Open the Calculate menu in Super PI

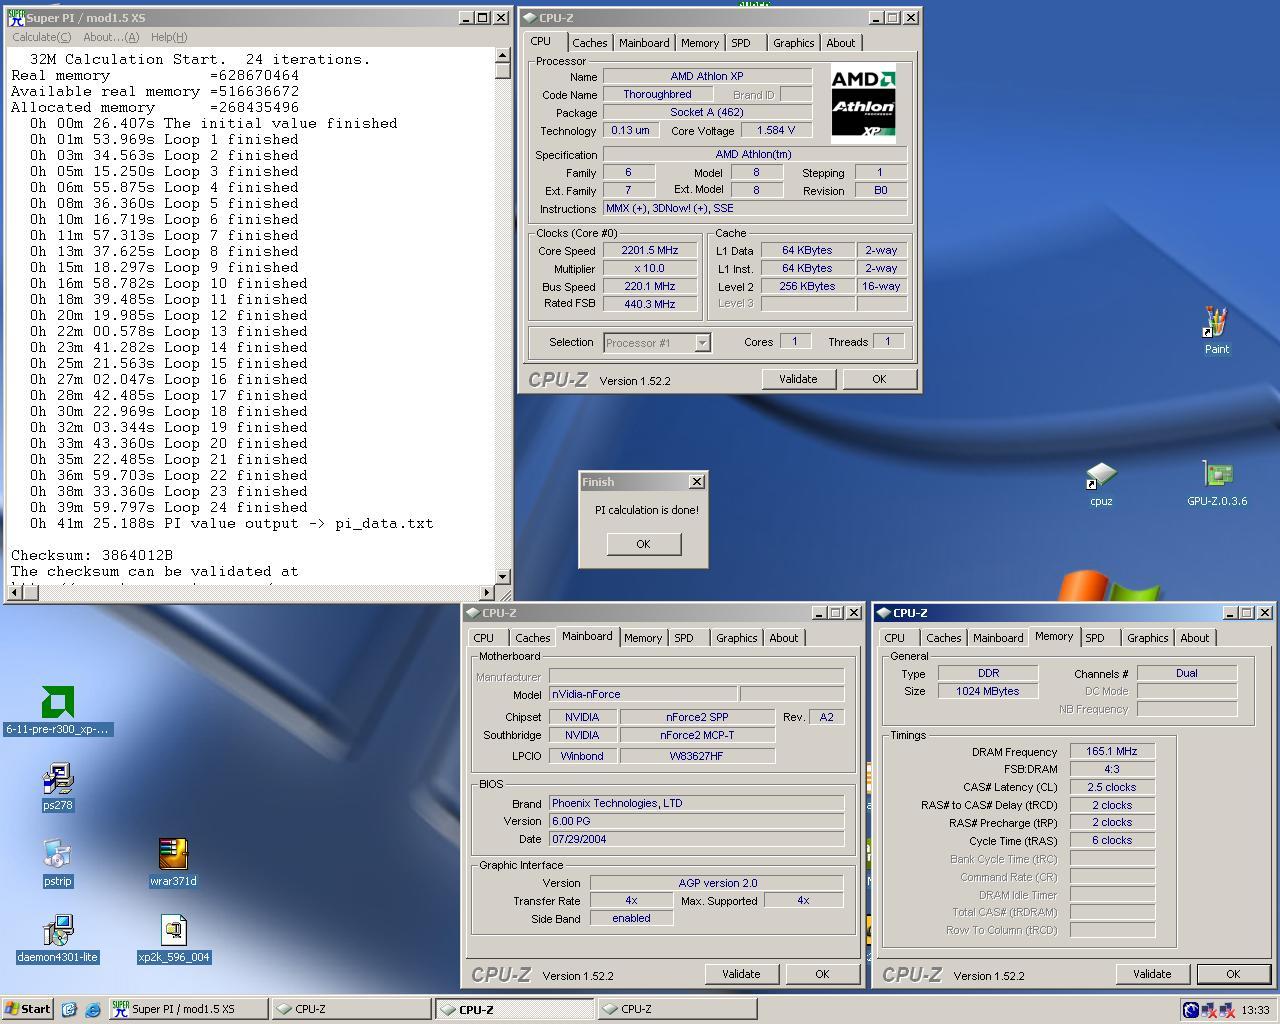(x=41, y=37)
